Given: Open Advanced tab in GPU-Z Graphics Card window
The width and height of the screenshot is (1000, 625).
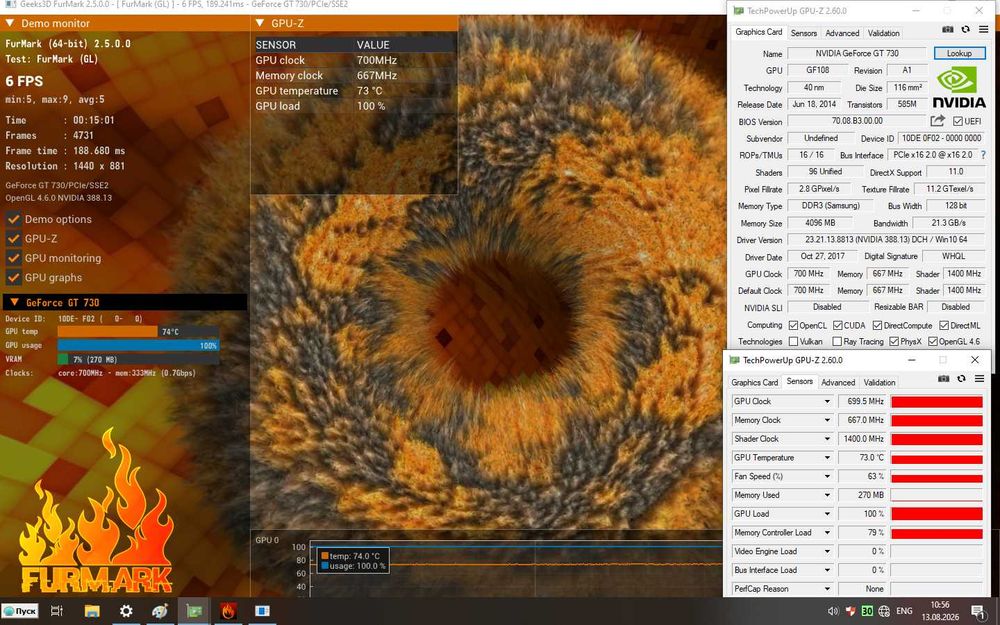Looking at the screenshot, I should pyautogui.click(x=842, y=33).
